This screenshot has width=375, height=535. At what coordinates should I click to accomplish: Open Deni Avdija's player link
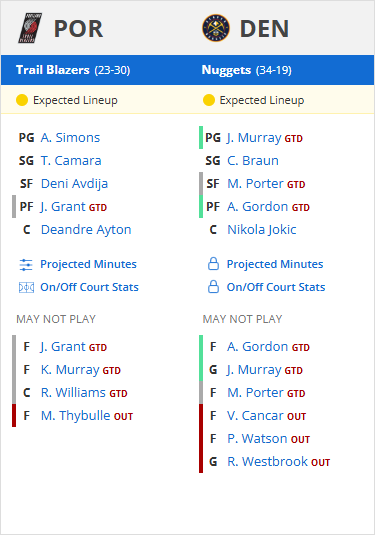74,184
